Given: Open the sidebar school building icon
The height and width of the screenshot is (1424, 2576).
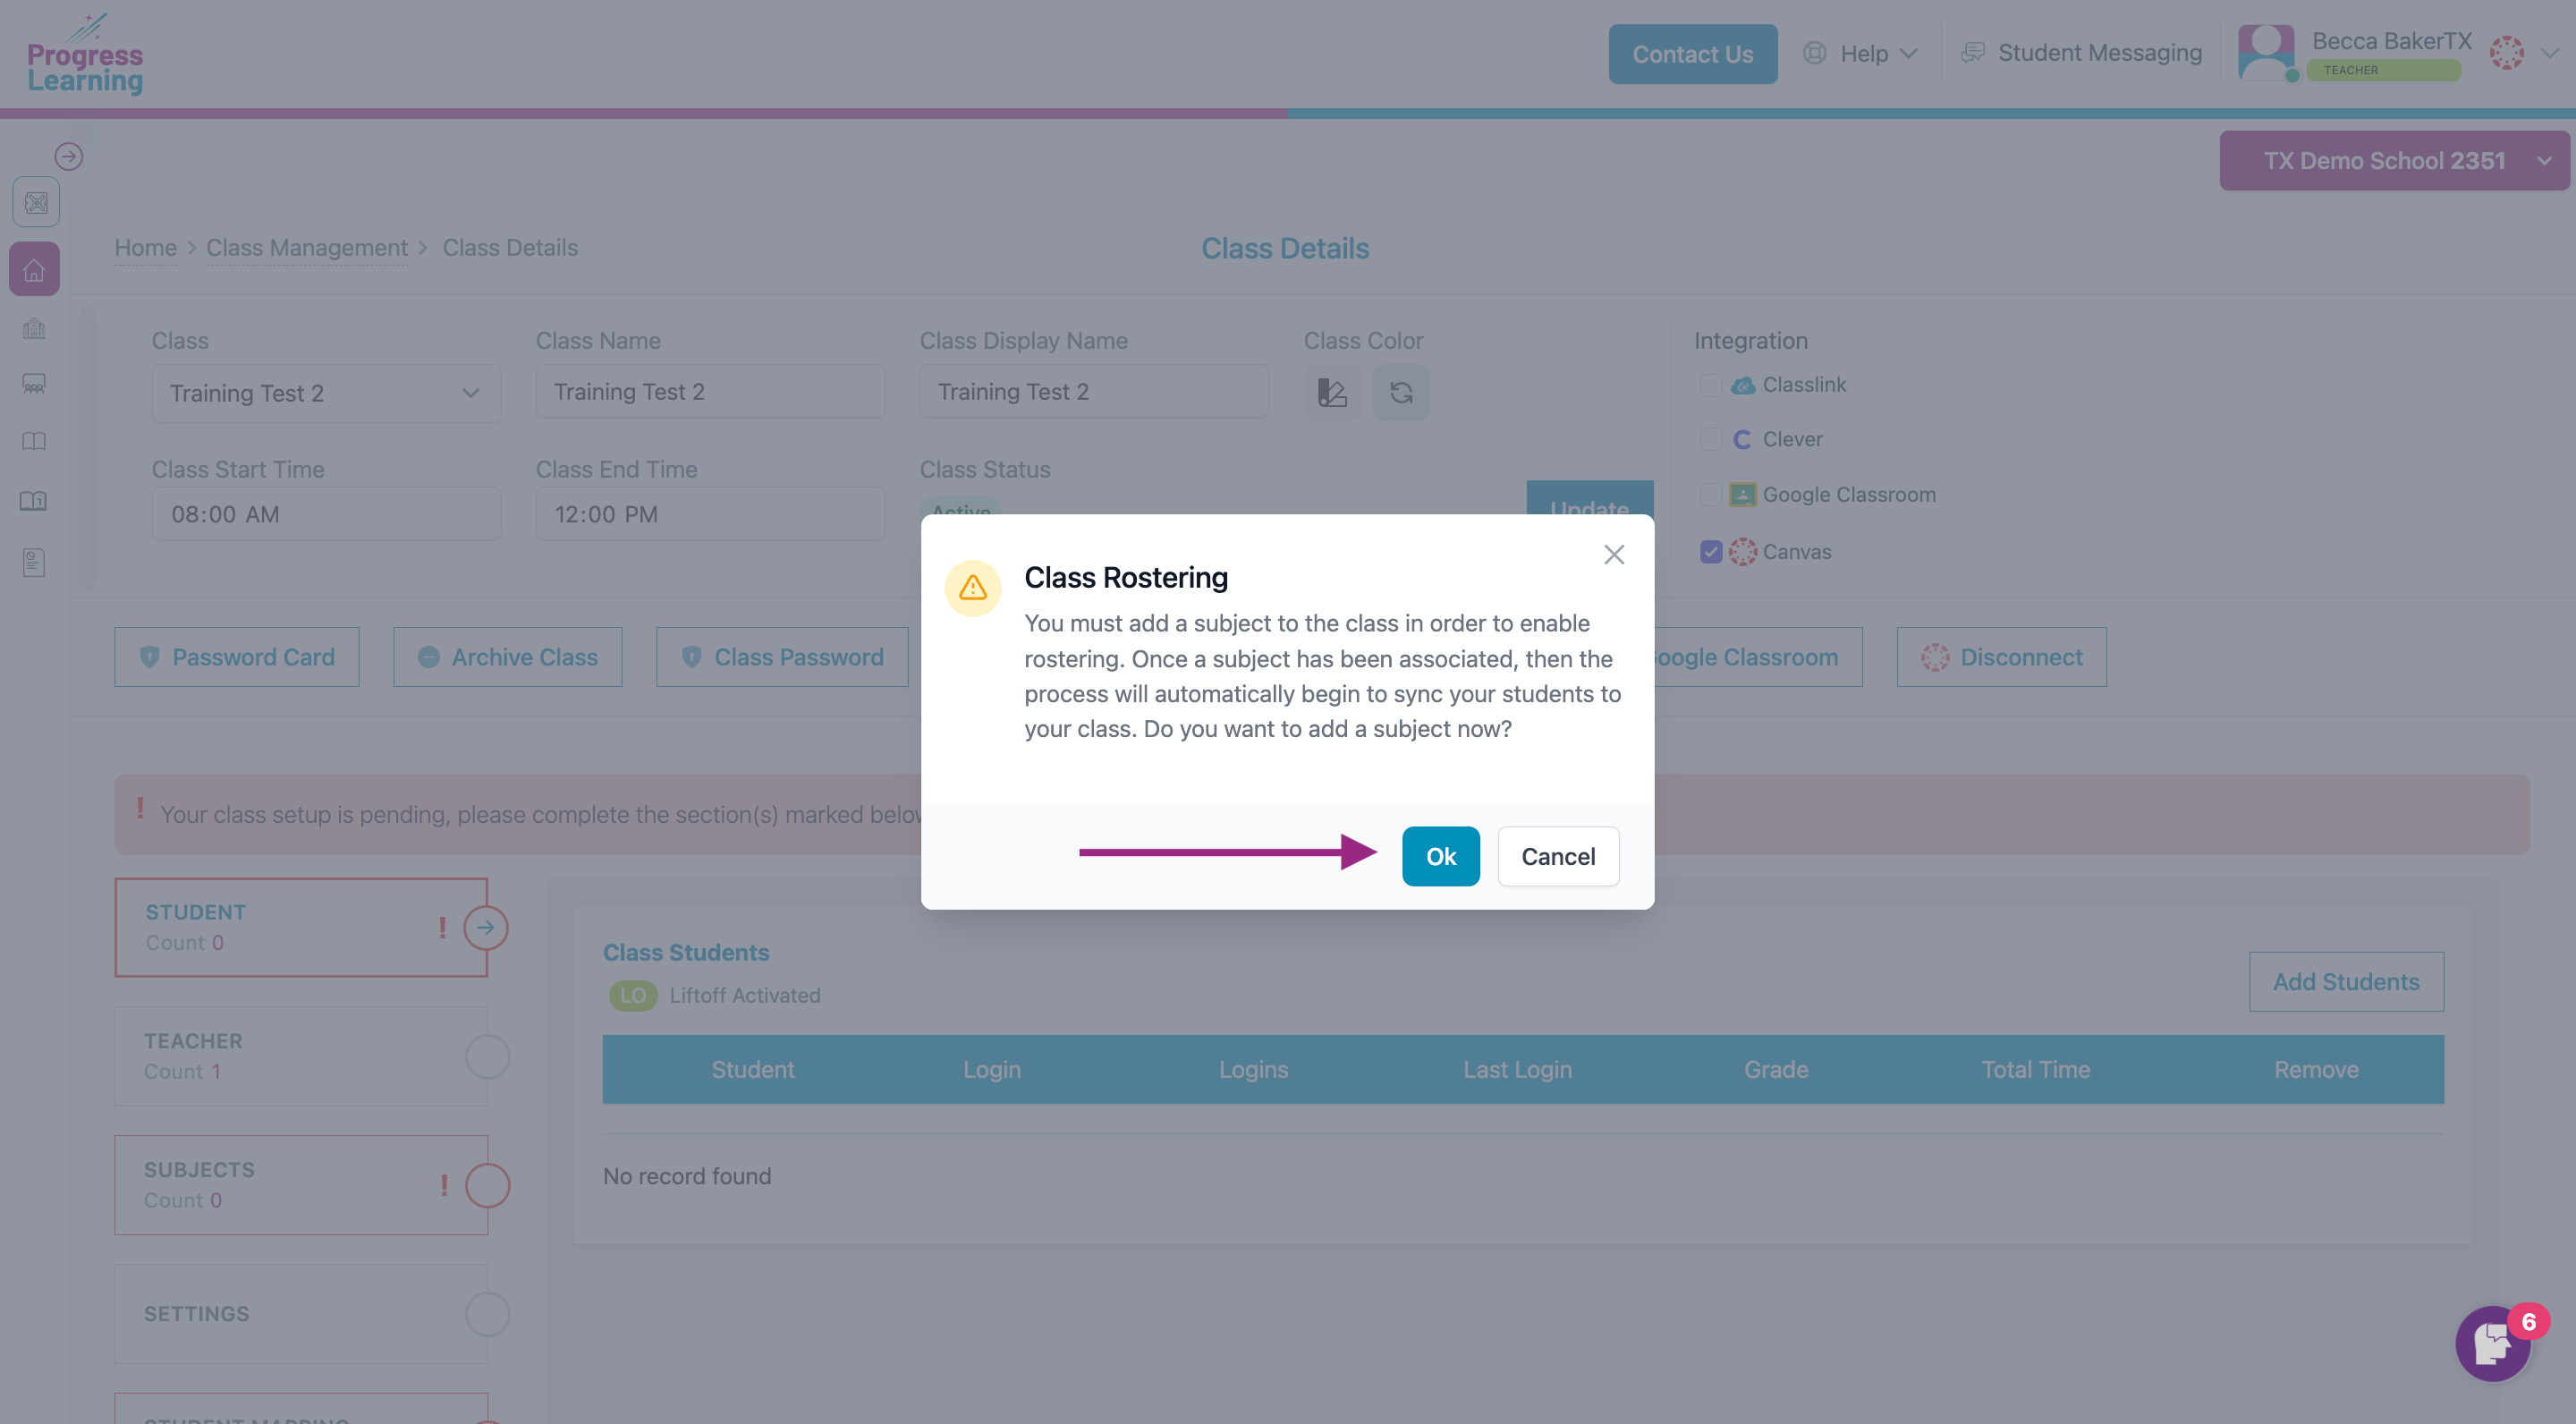Looking at the screenshot, I should (34, 328).
